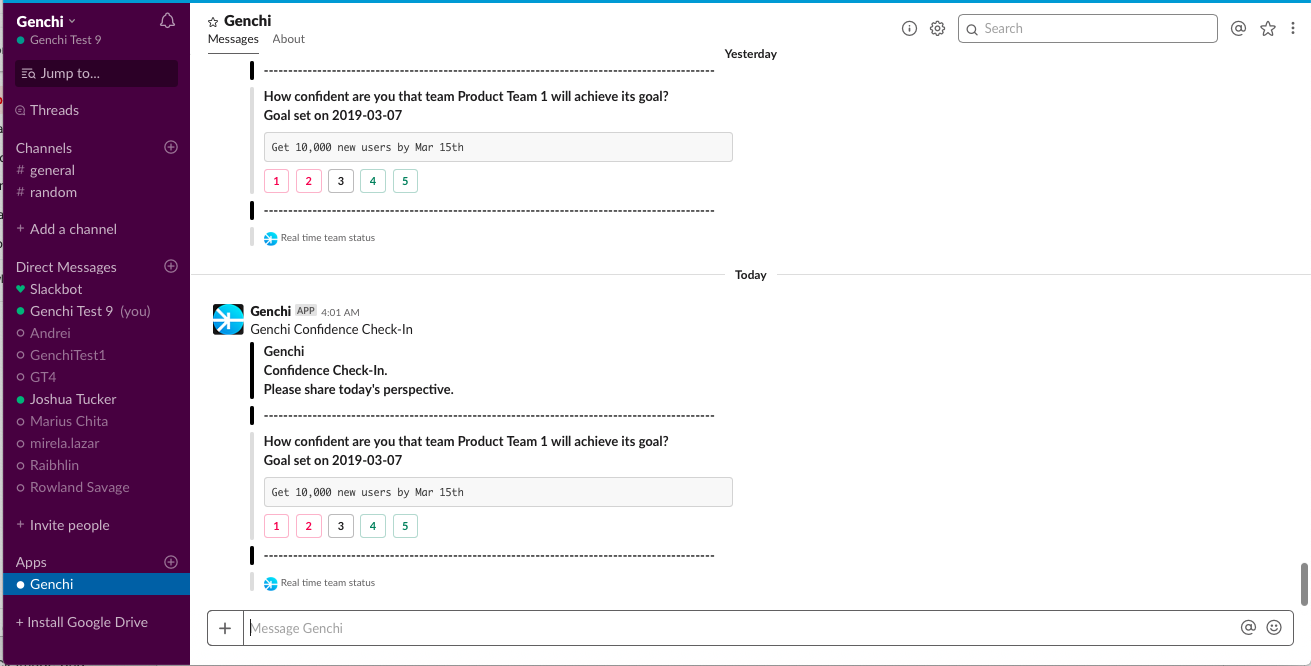Select confidence rating 5 in today's check-in
This screenshot has width=1311, height=666.
(x=405, y=526)
